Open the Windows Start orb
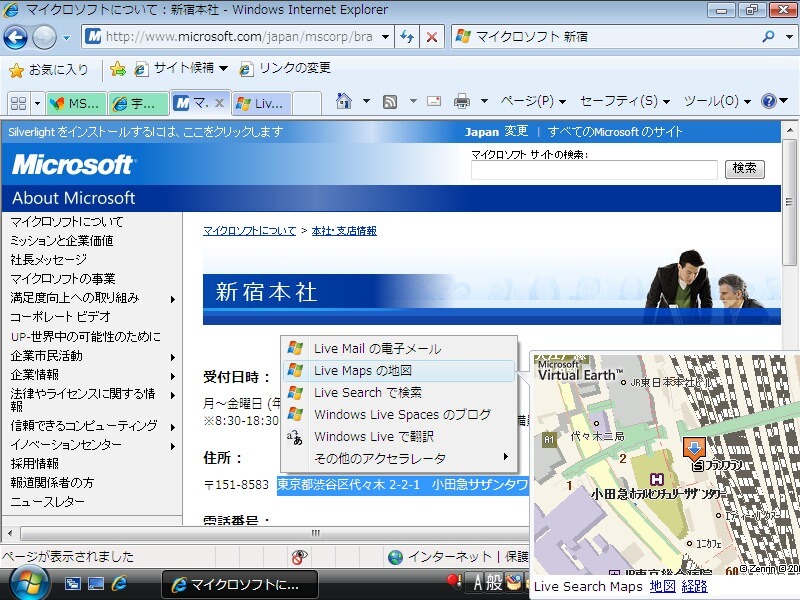This screenshot has height=600, width=800. 30,583
